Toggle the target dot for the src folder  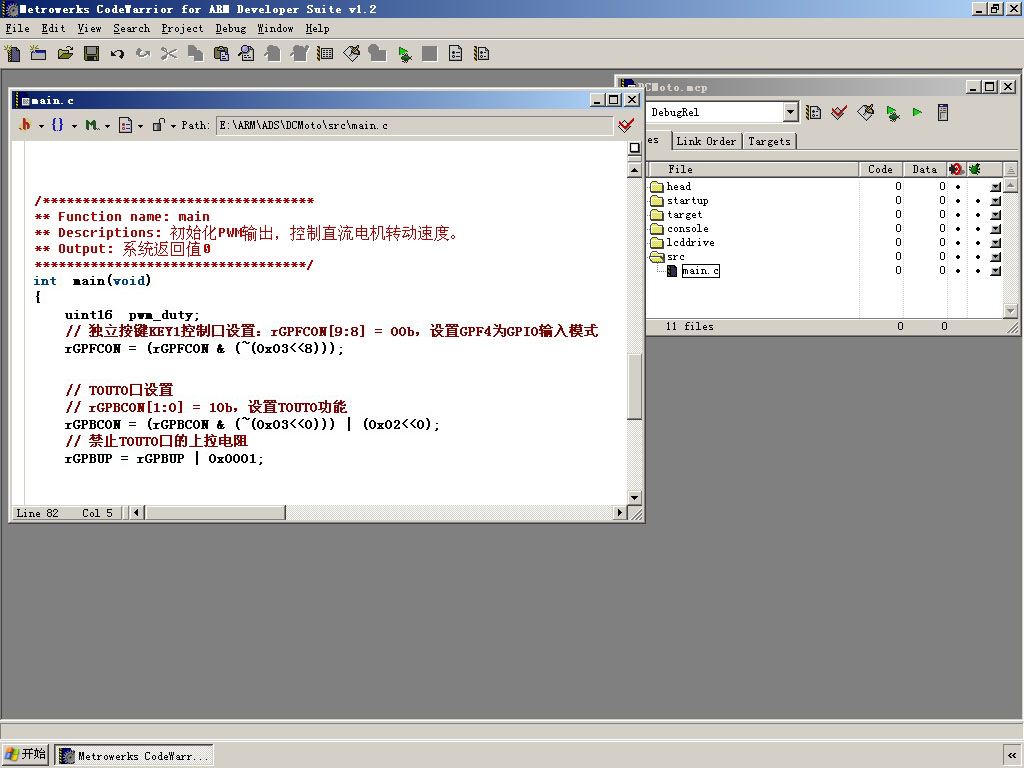click(x=958, y=257)
